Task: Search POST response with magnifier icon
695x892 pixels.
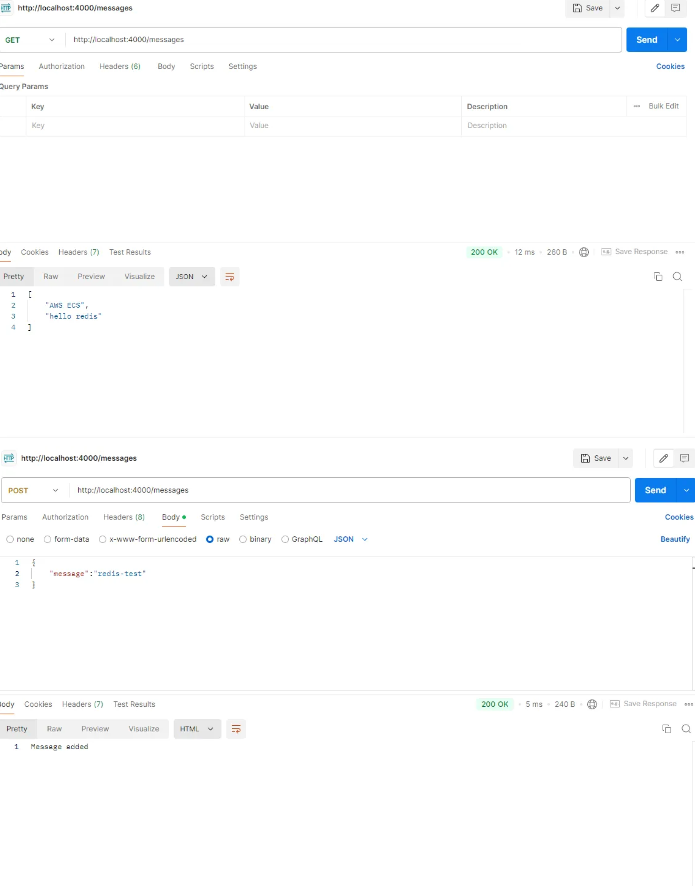Action: click(x=686, y=729)
